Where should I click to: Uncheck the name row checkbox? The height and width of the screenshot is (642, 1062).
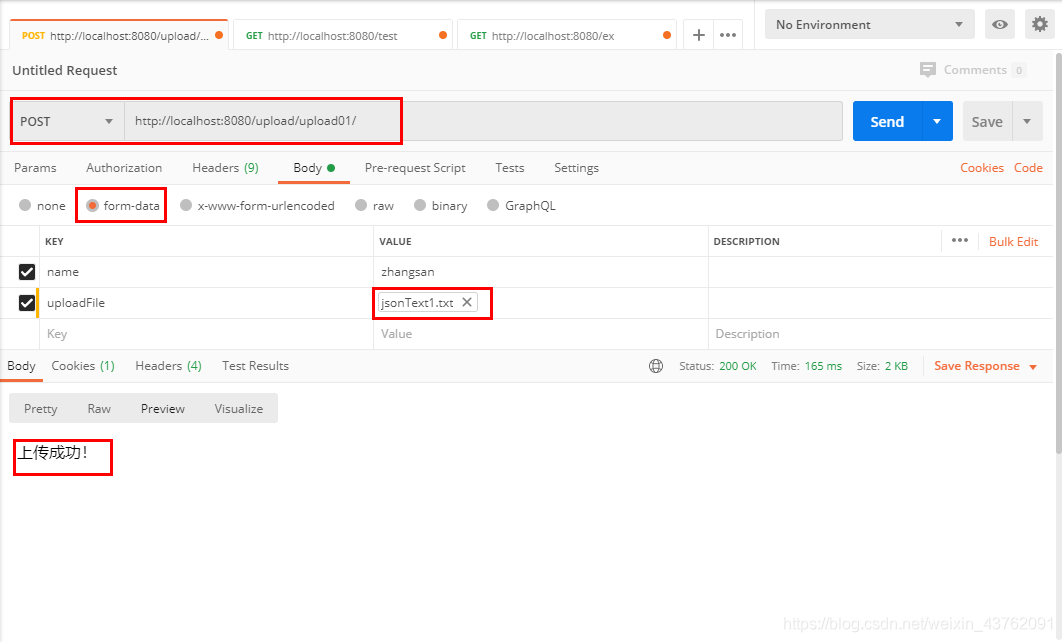click(26, 272)
